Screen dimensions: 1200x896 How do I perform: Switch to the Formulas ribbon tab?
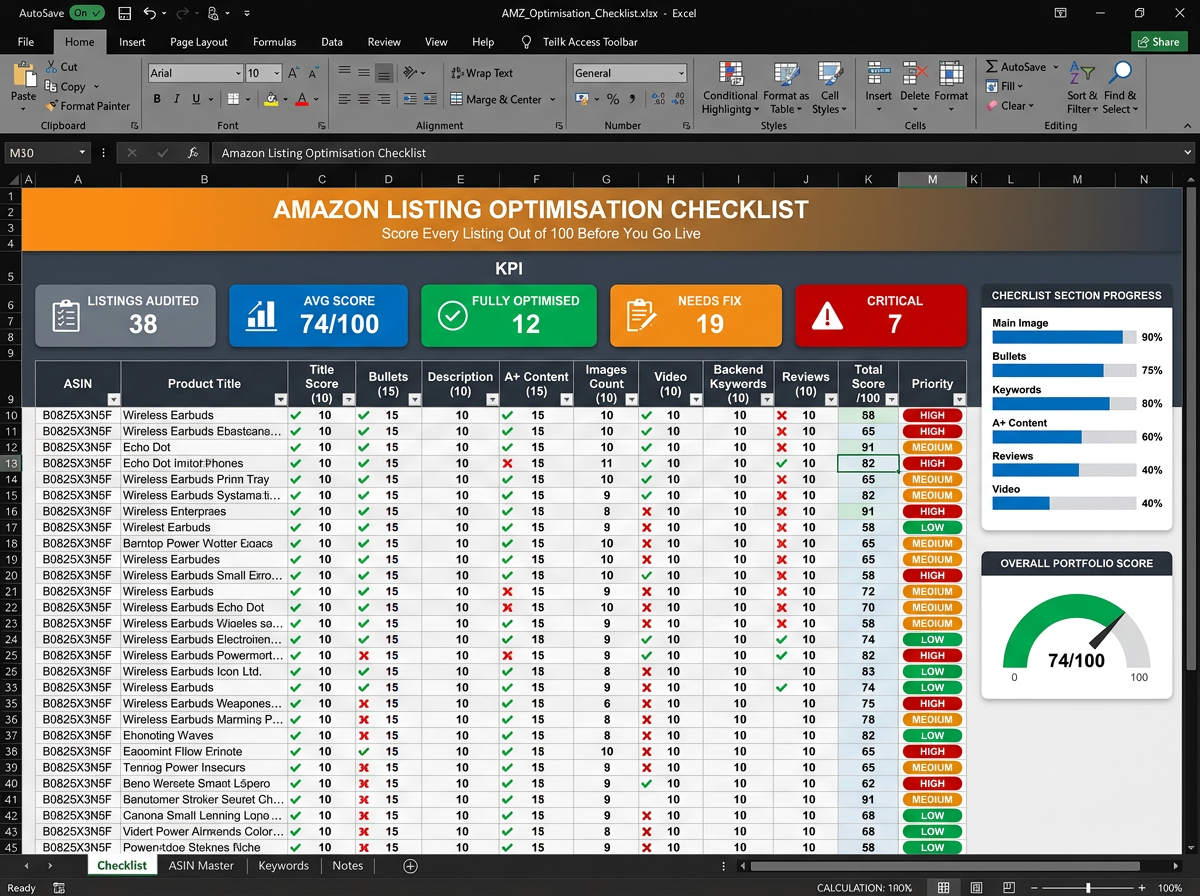[x=274, y=42]
